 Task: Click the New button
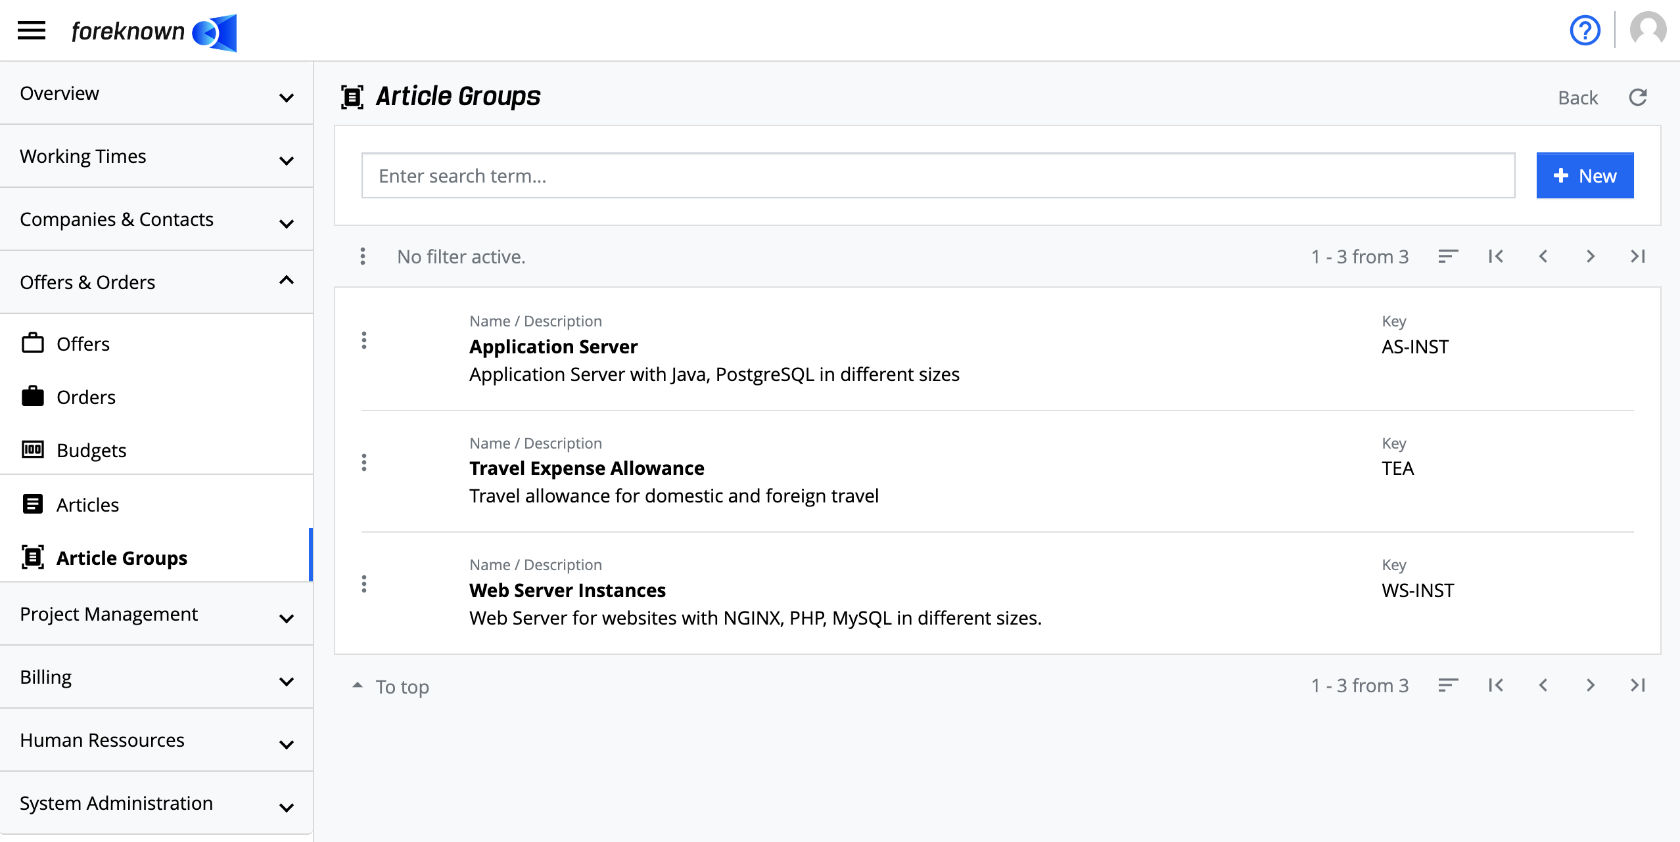pyautogui.click(x=1585, y=175)
